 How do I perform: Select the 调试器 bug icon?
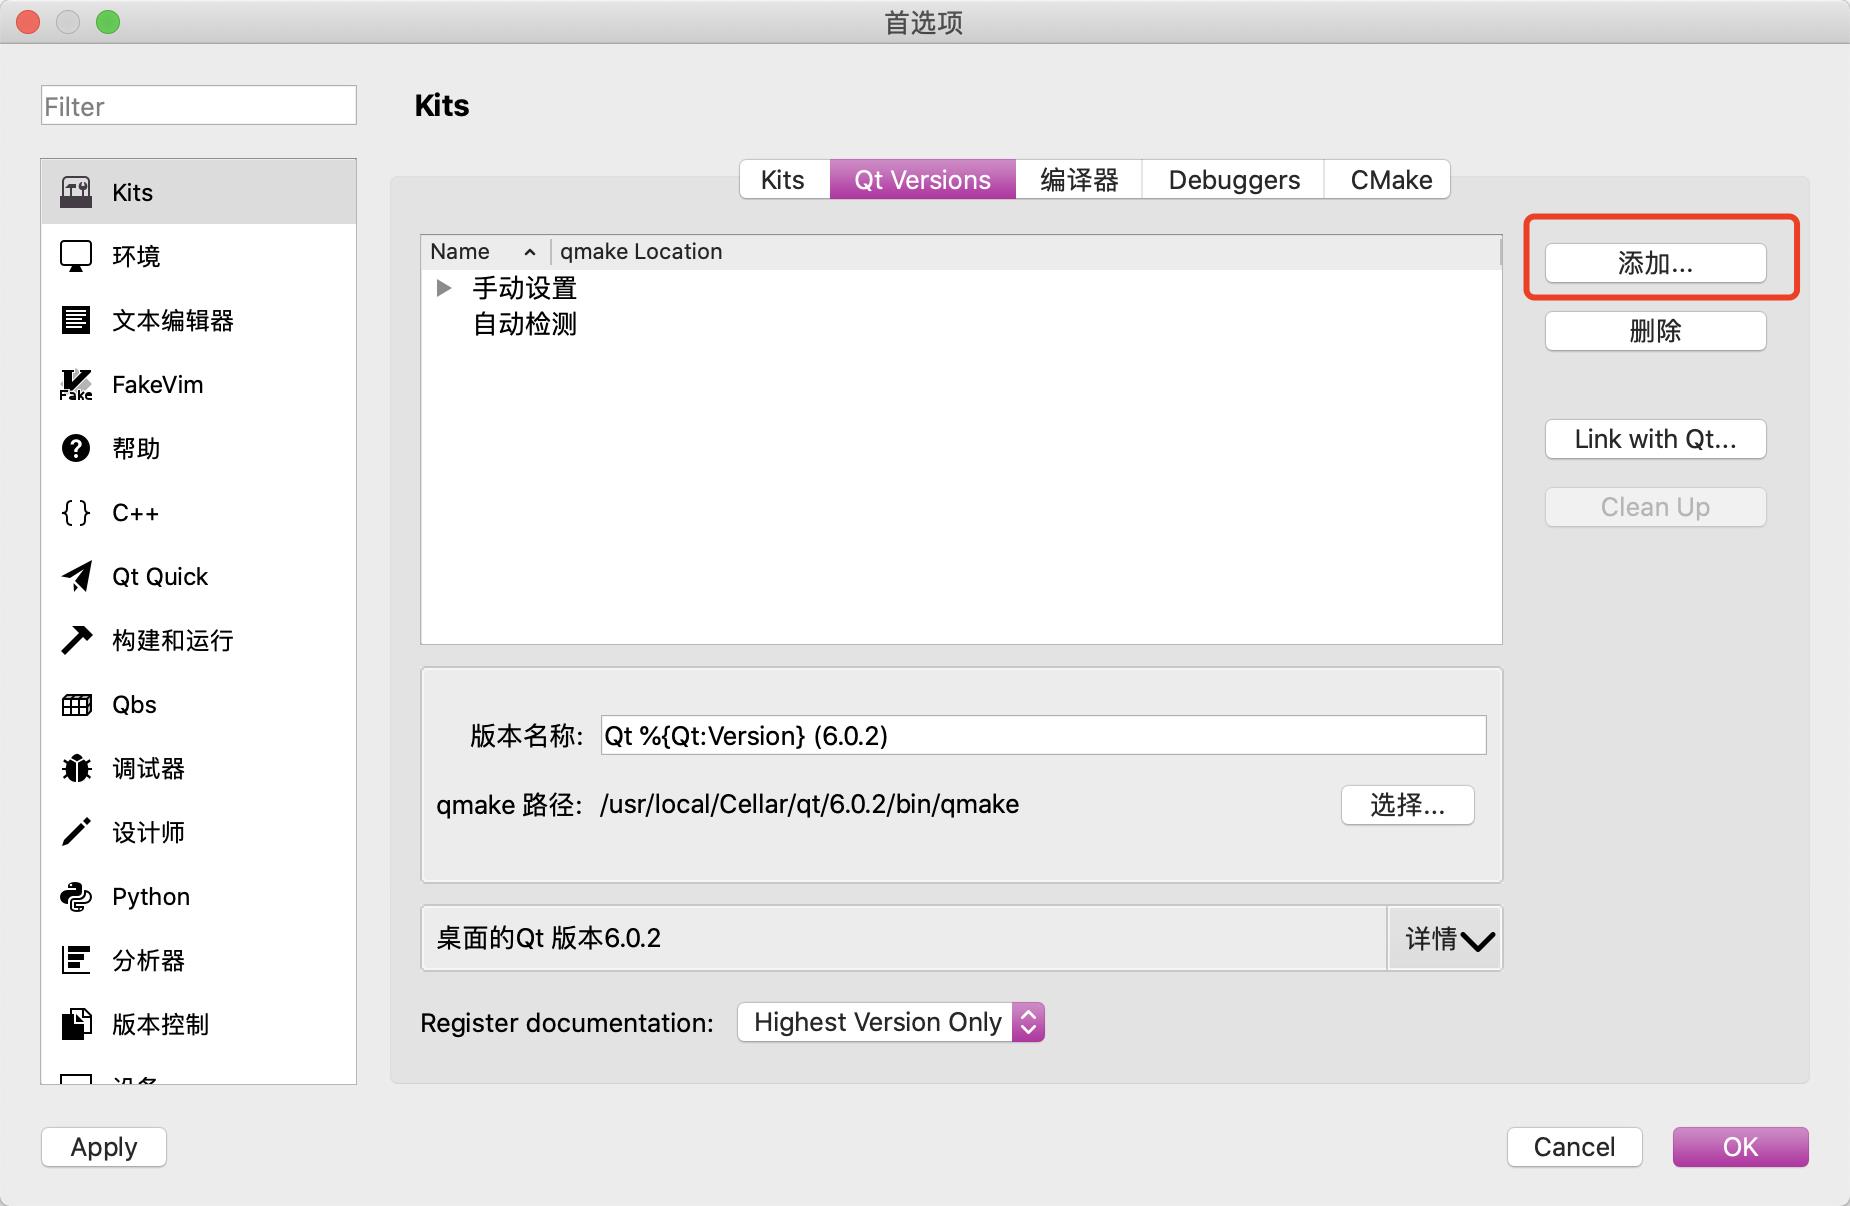(x=76, y=768)
